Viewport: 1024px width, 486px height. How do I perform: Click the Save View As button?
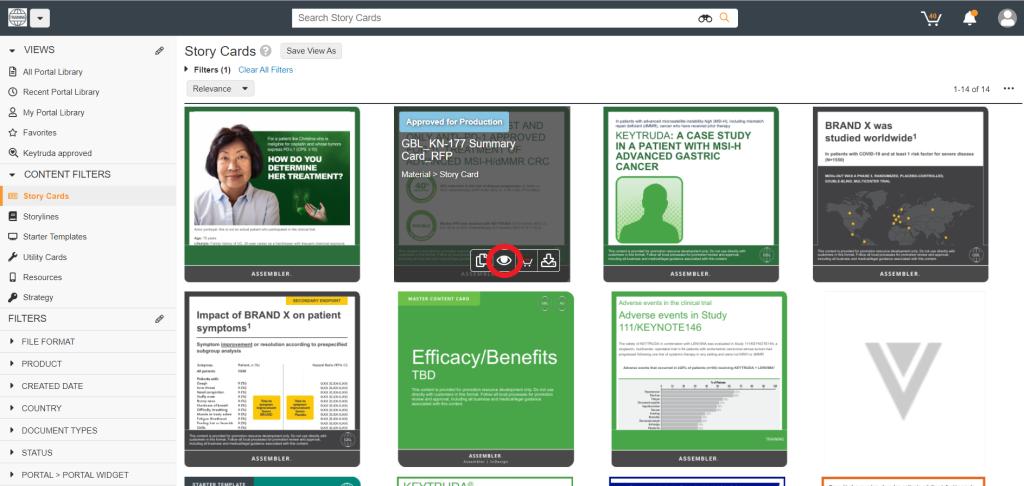(x=311, y=51)
